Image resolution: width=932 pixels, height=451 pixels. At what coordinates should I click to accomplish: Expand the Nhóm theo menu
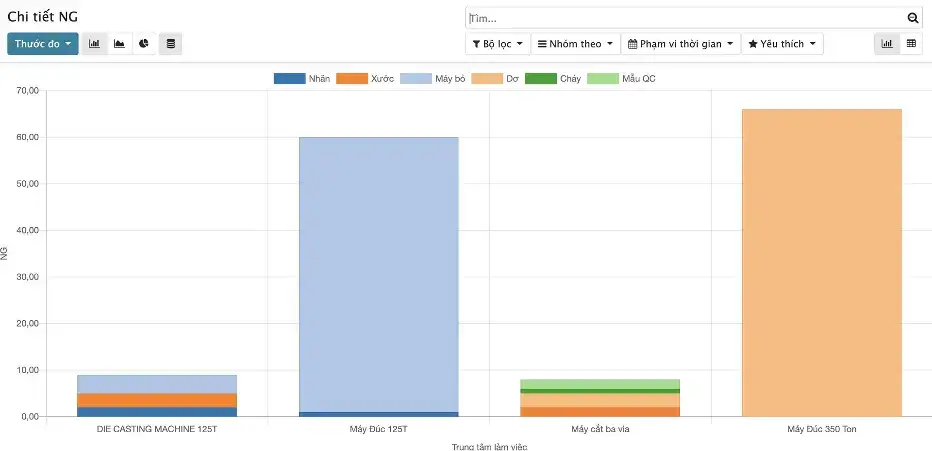[574, 44]
